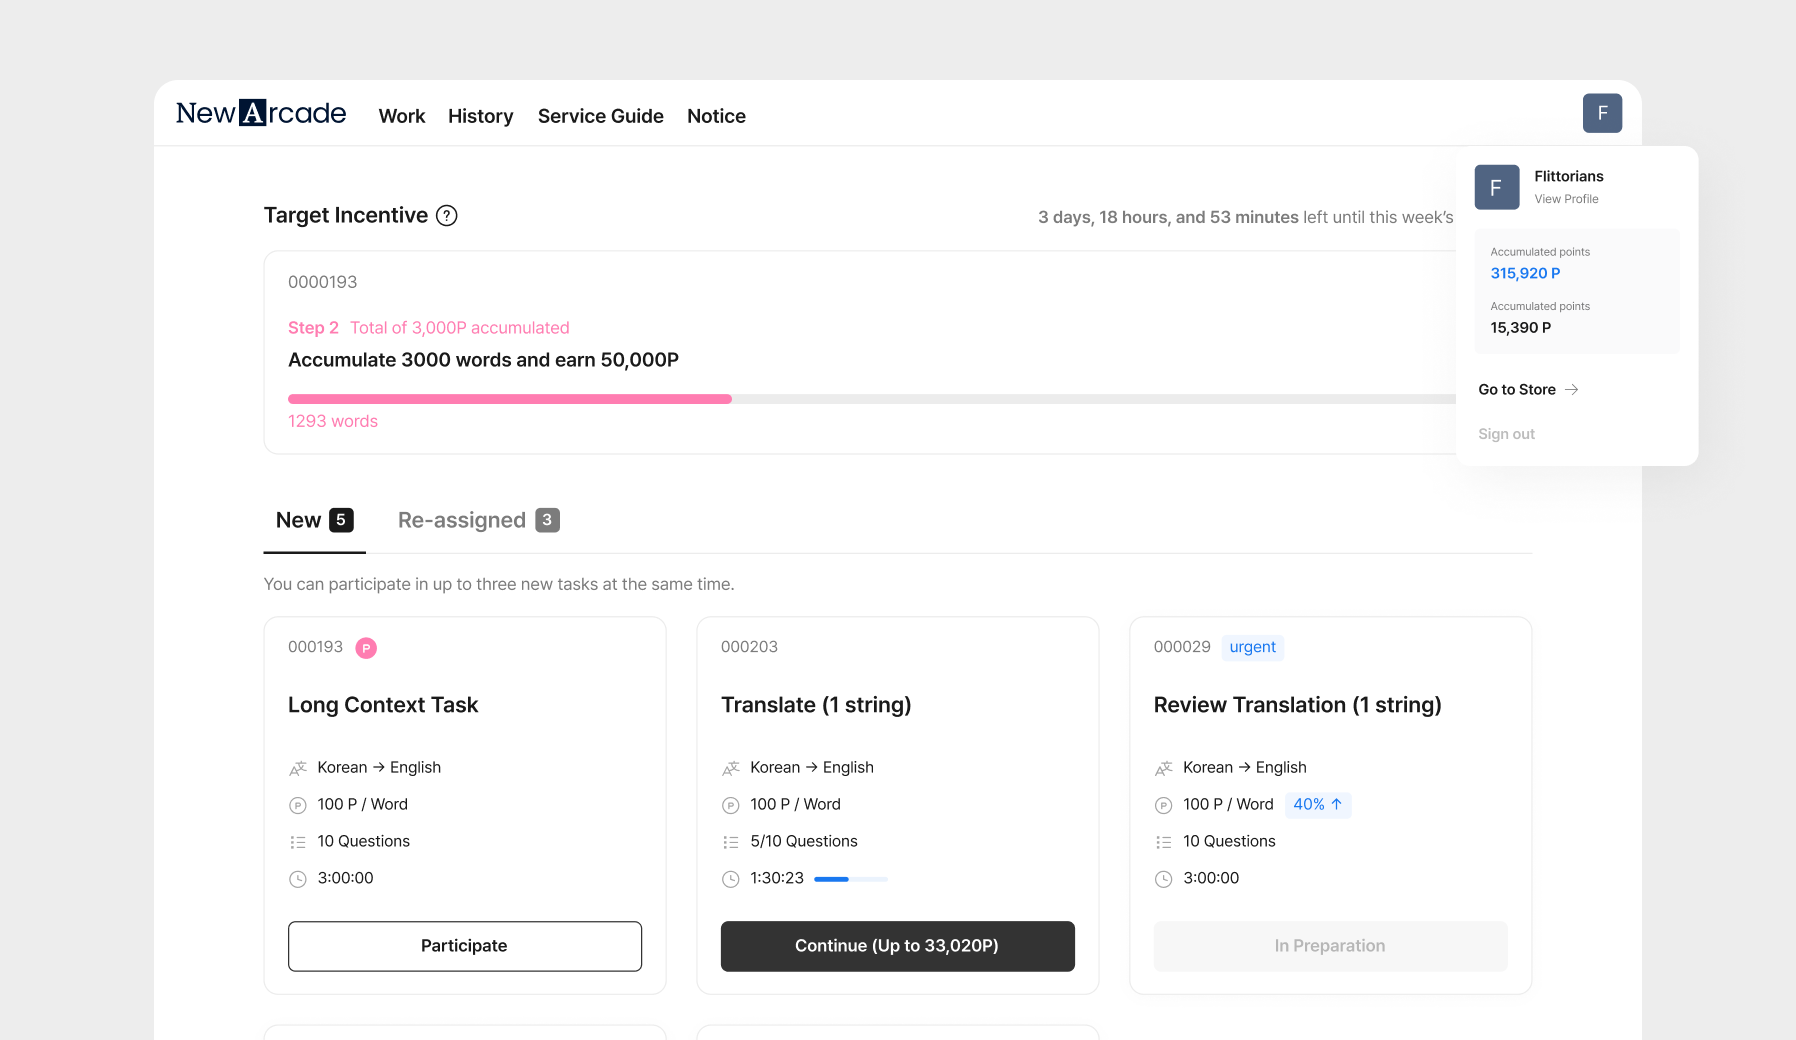The image size is (1796, 1040).
Task: Open the Work menu
Action: click(x=402, y=116)
